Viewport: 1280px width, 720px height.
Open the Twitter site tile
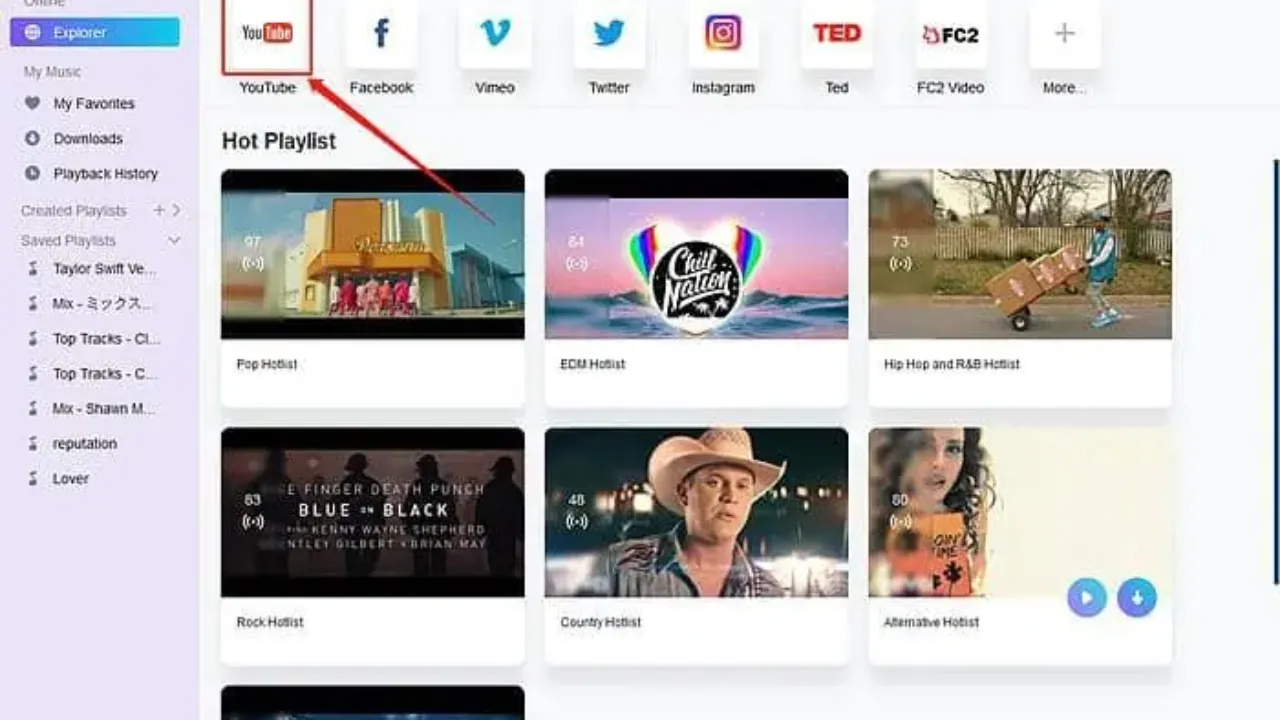coord(609,34)
